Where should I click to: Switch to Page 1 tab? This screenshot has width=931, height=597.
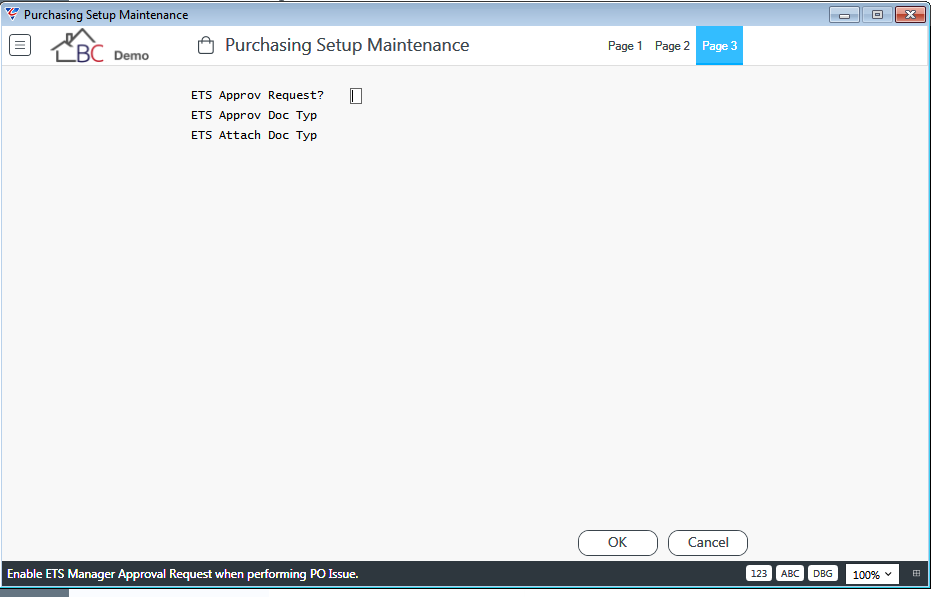click(625, 46)
